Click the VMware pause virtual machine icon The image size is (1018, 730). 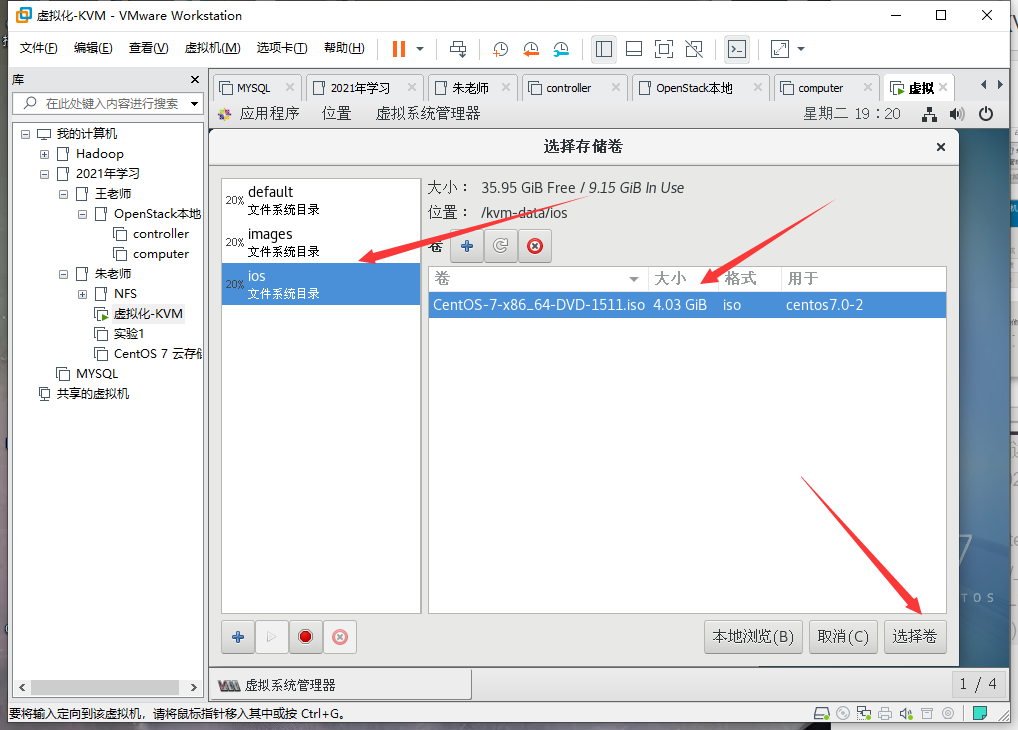(399, 49)
